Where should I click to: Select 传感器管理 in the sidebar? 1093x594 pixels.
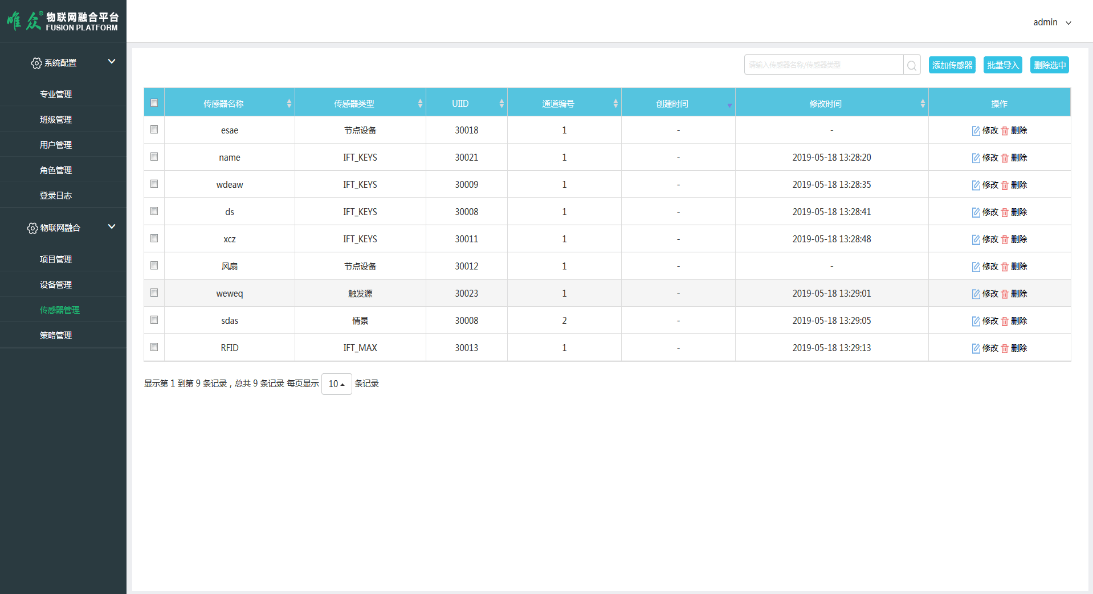60,310
